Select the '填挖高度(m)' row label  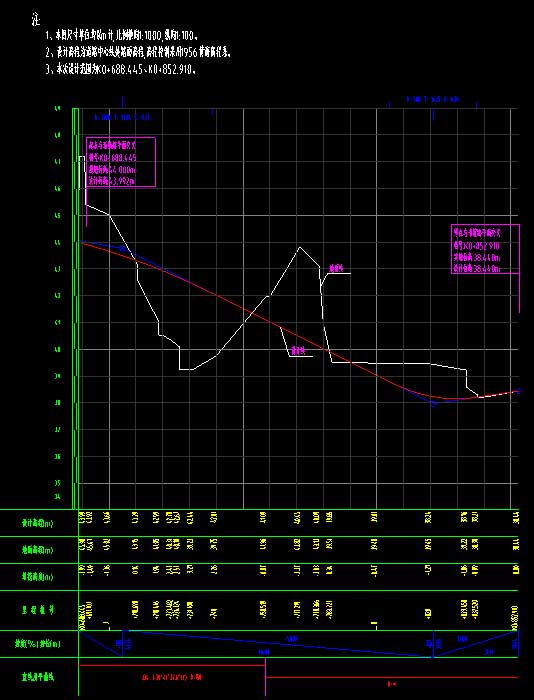(37, 577)
